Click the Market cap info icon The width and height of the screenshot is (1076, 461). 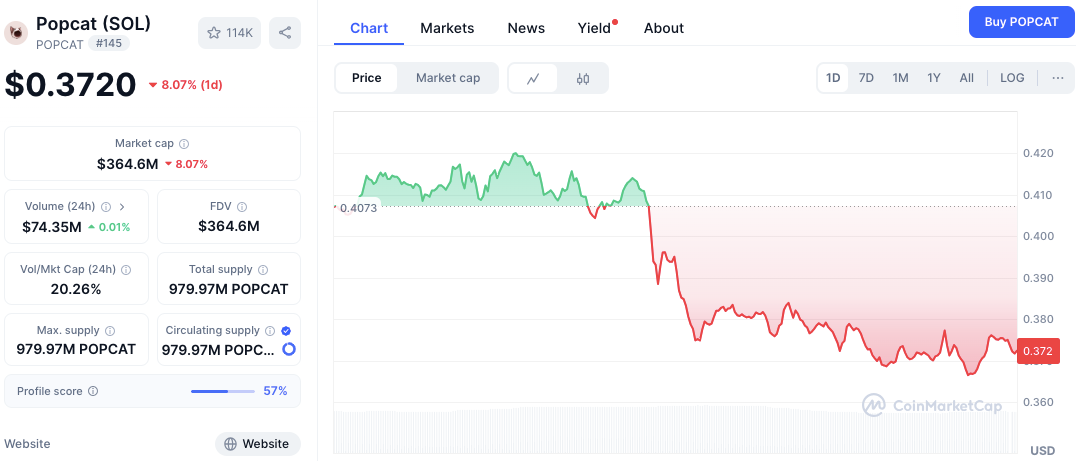click(184, 144)
